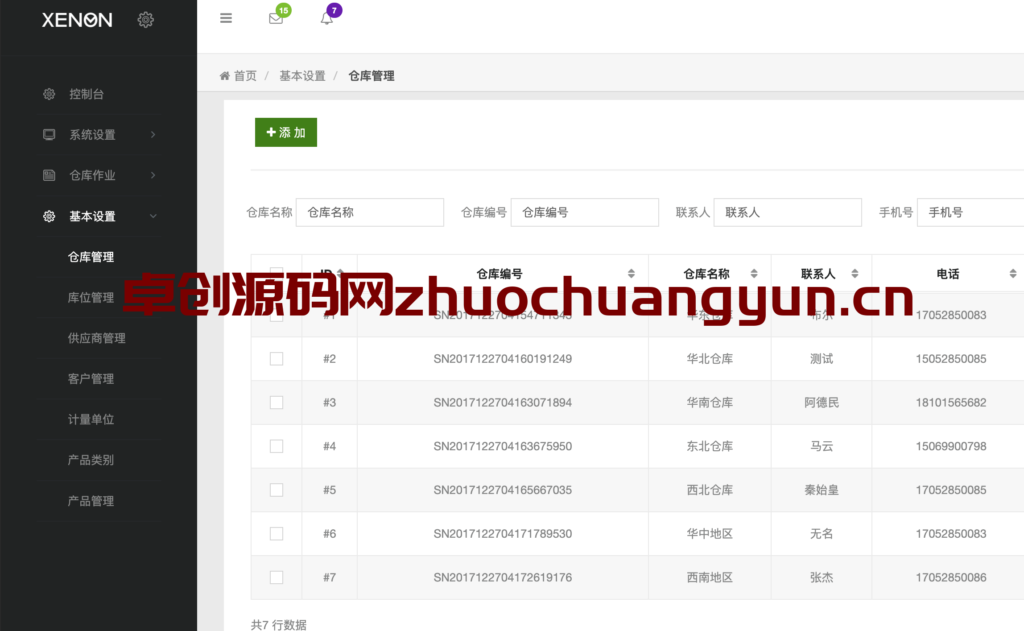Screen dimensions: 1024x631
Task: Select 供应商管理 submenu item
Action: 97,338
